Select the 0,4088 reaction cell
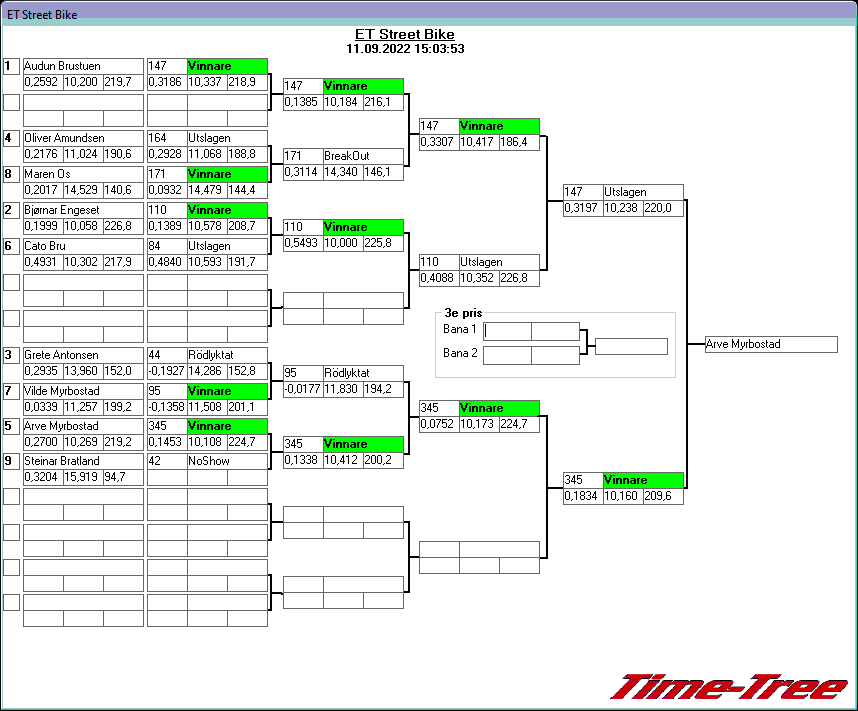This screenshot has width=858, height=711. coord(439,278)
